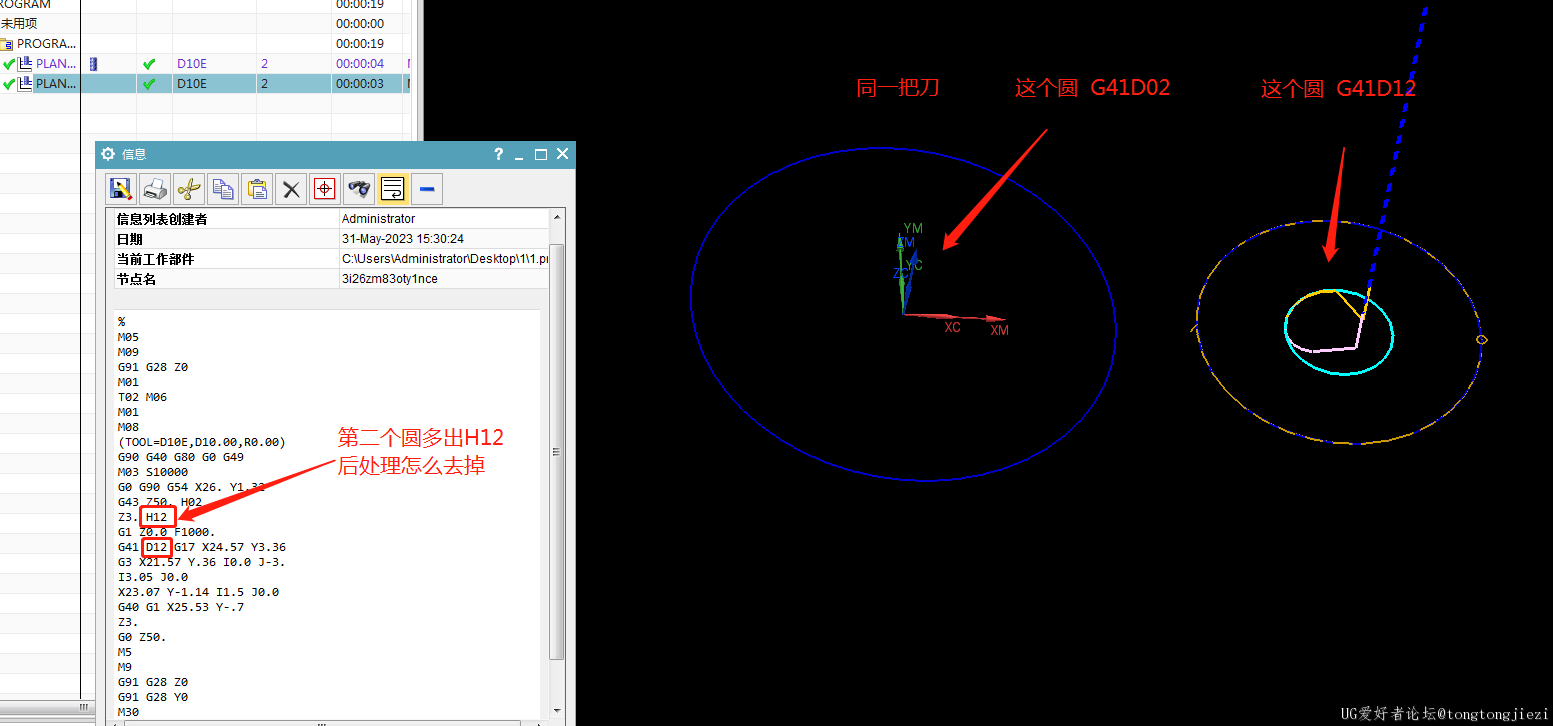Click the info table scrollbar up arrow

click(x=557, y=216)
